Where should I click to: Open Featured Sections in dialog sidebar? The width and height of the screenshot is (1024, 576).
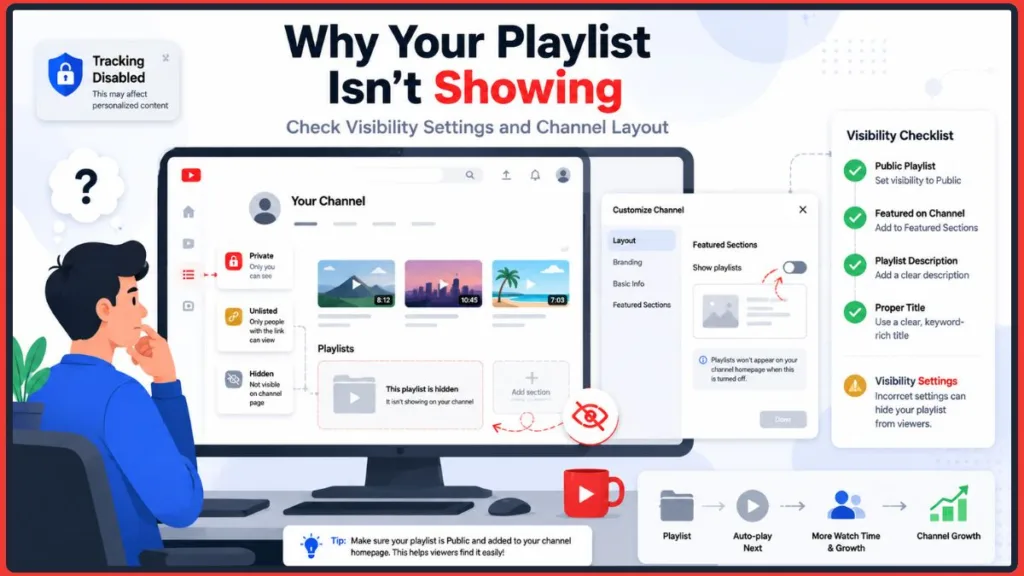pos(641,305)
